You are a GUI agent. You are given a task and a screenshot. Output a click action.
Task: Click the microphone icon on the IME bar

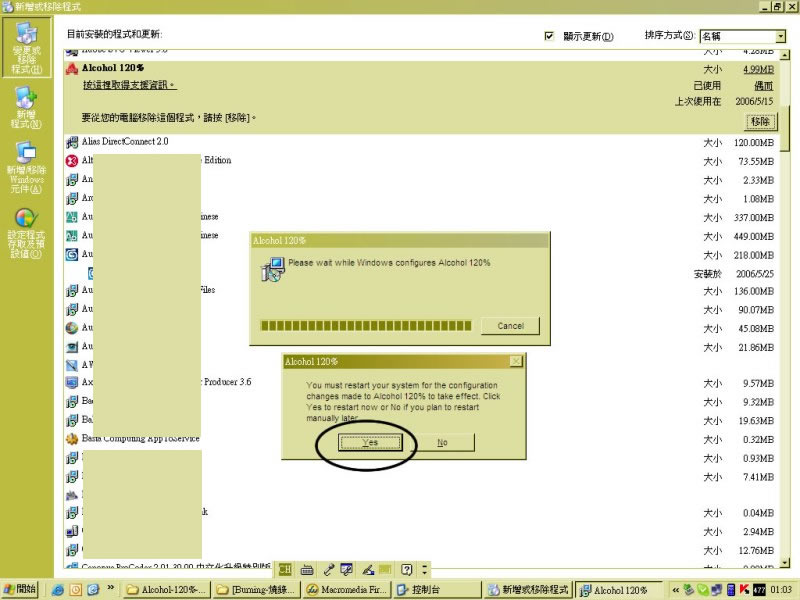[x=329, y=569]
